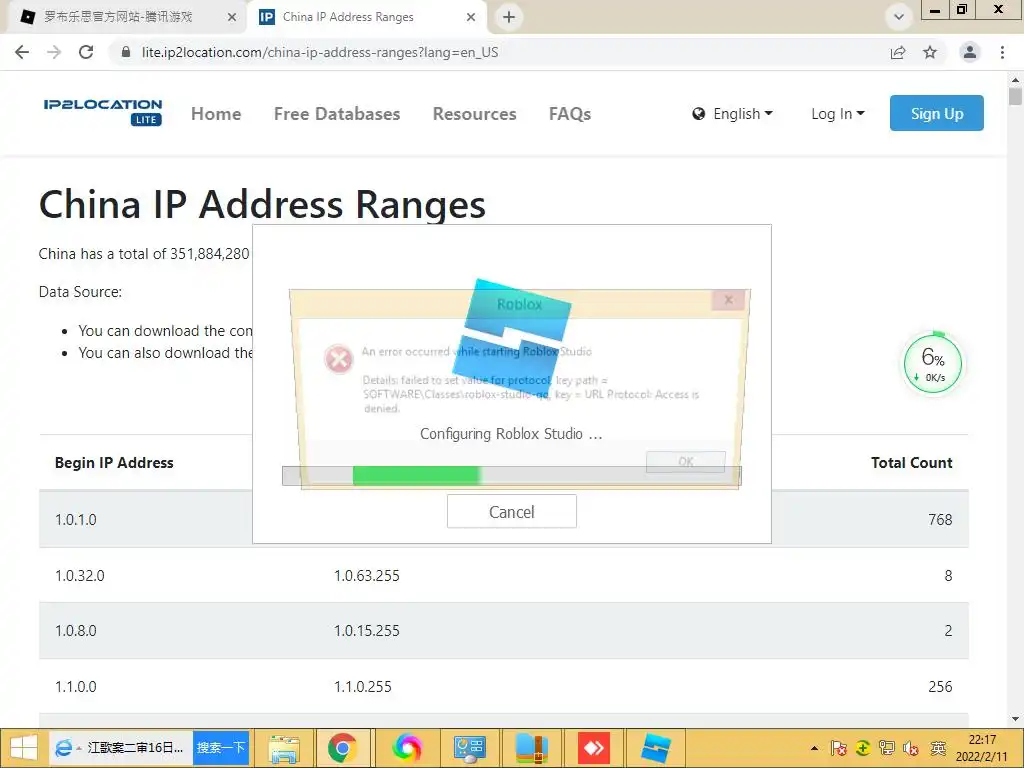
Task: Go back using browser back arrow
Action: [22, 52]
